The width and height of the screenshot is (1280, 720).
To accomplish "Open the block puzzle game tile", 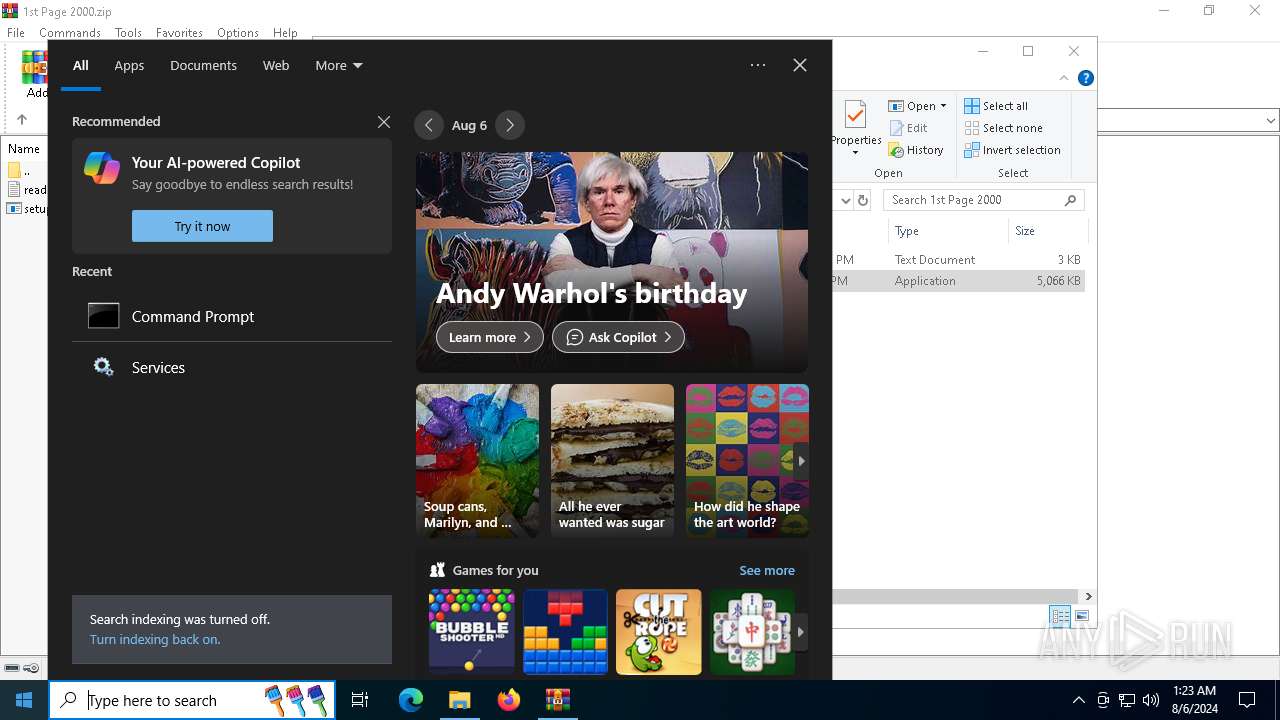I will coord(565,631).
